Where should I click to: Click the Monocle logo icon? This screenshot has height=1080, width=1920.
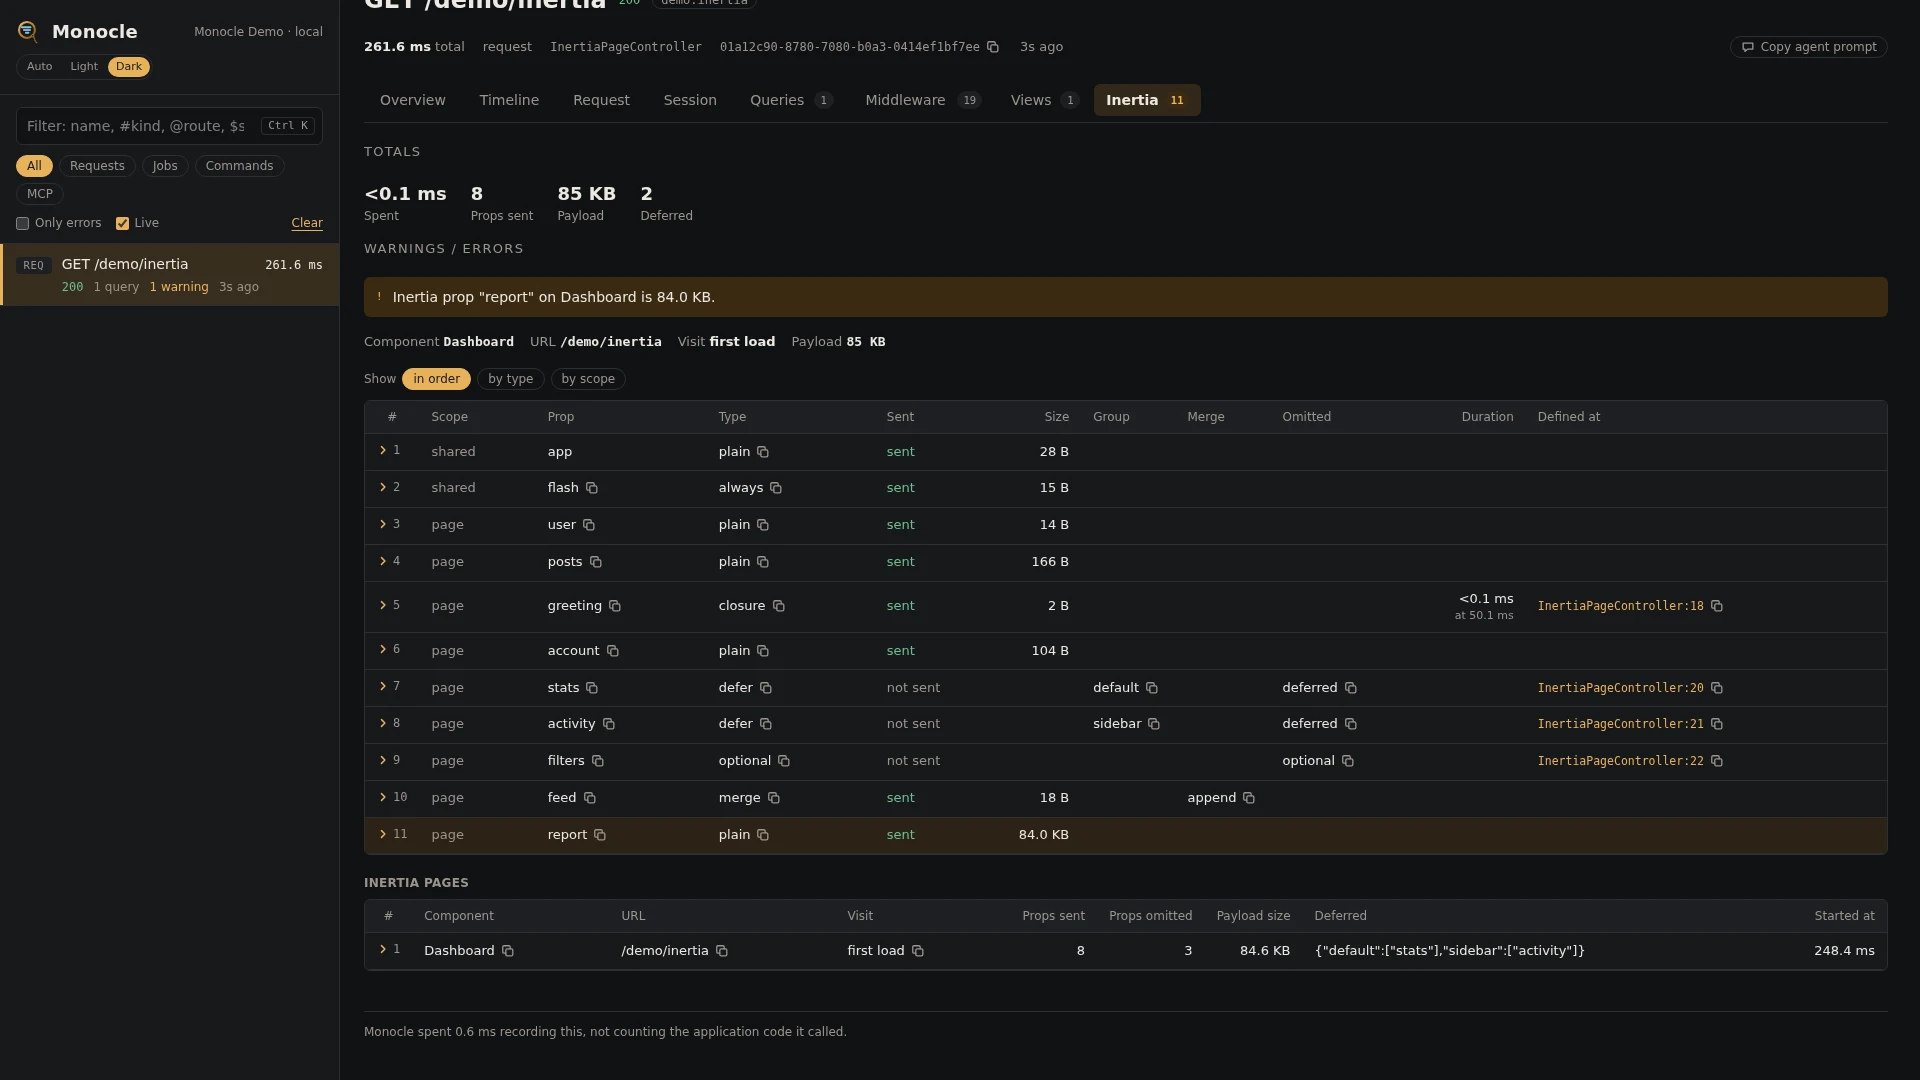28,32
